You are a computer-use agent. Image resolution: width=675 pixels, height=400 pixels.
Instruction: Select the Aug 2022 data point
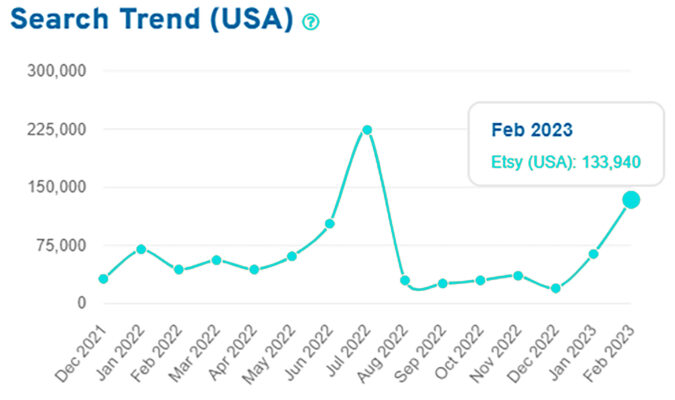[x=405, y=280]
